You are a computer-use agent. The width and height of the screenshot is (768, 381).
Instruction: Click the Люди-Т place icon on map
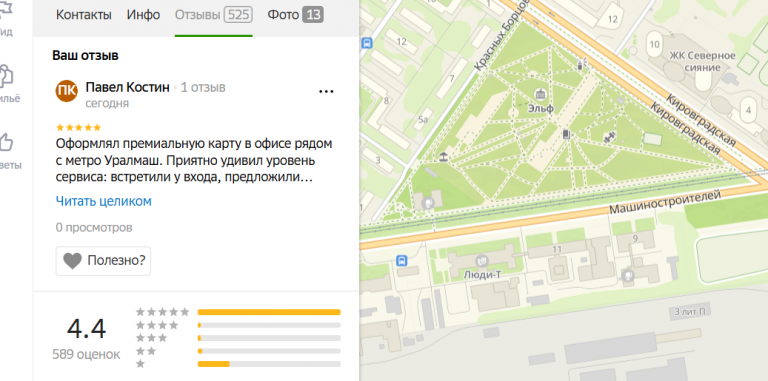coord(482,261)
